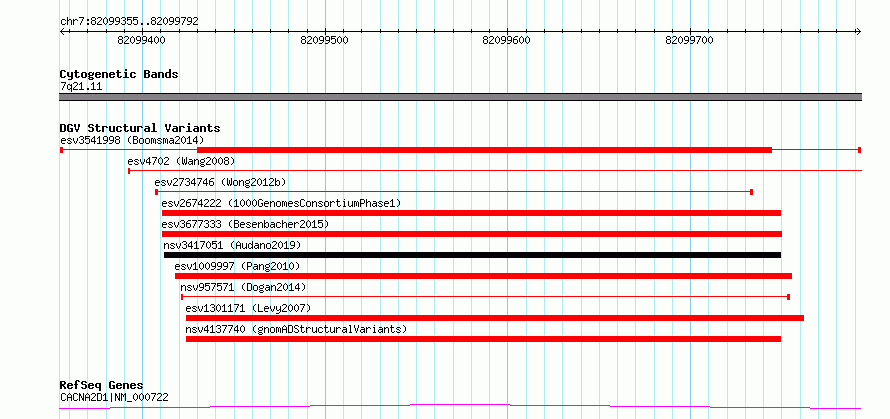Click the 82099500 ruler tick label
The image size is (890, 419).
tap(324, 40)
